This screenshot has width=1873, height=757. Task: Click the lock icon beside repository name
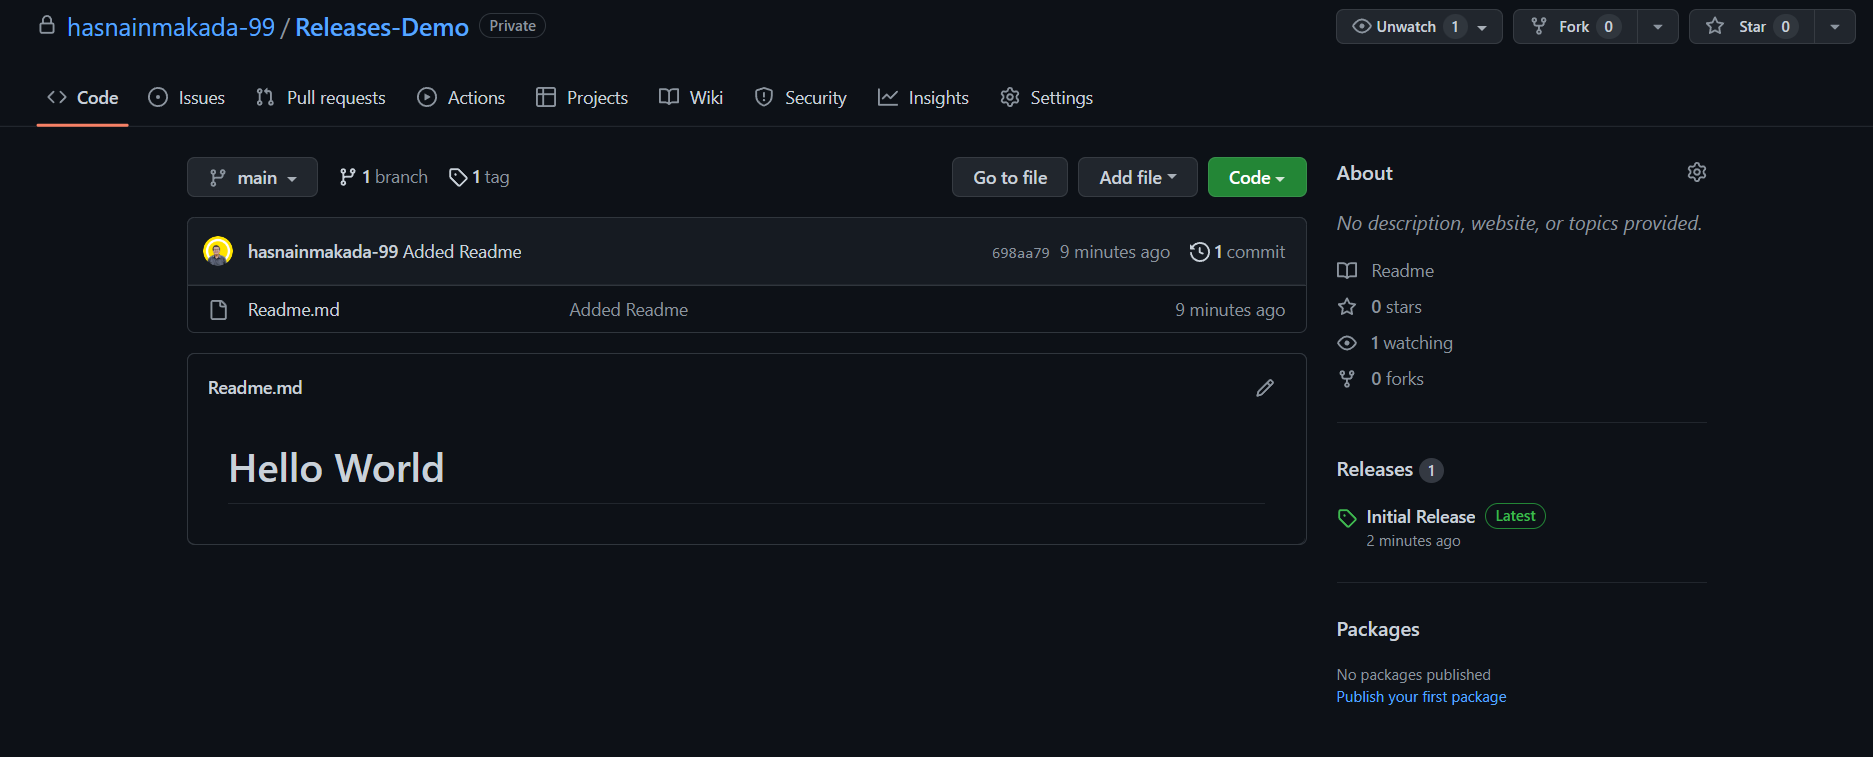point(47,25)
